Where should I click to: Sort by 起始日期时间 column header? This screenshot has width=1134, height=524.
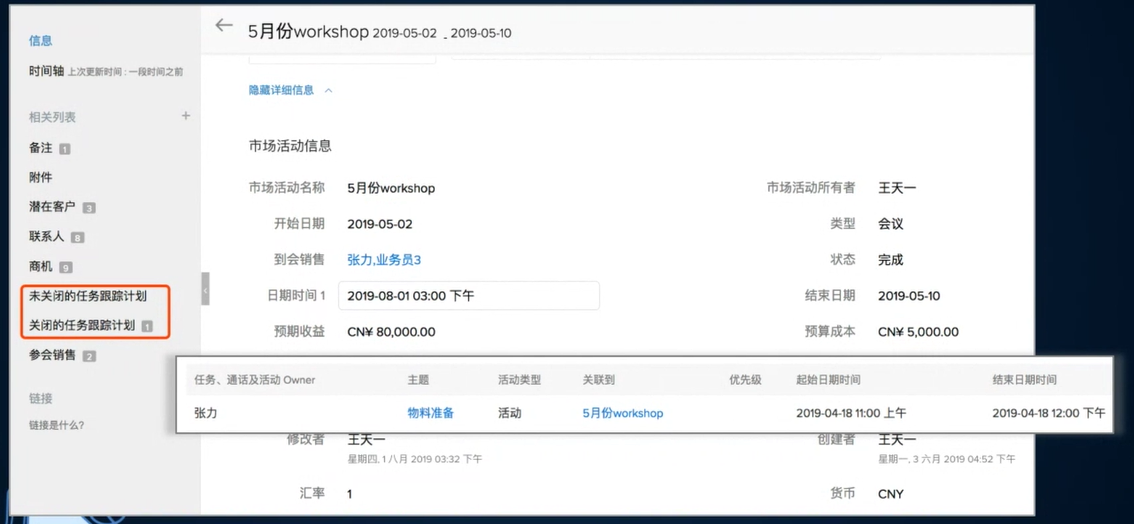coord(828,380)
